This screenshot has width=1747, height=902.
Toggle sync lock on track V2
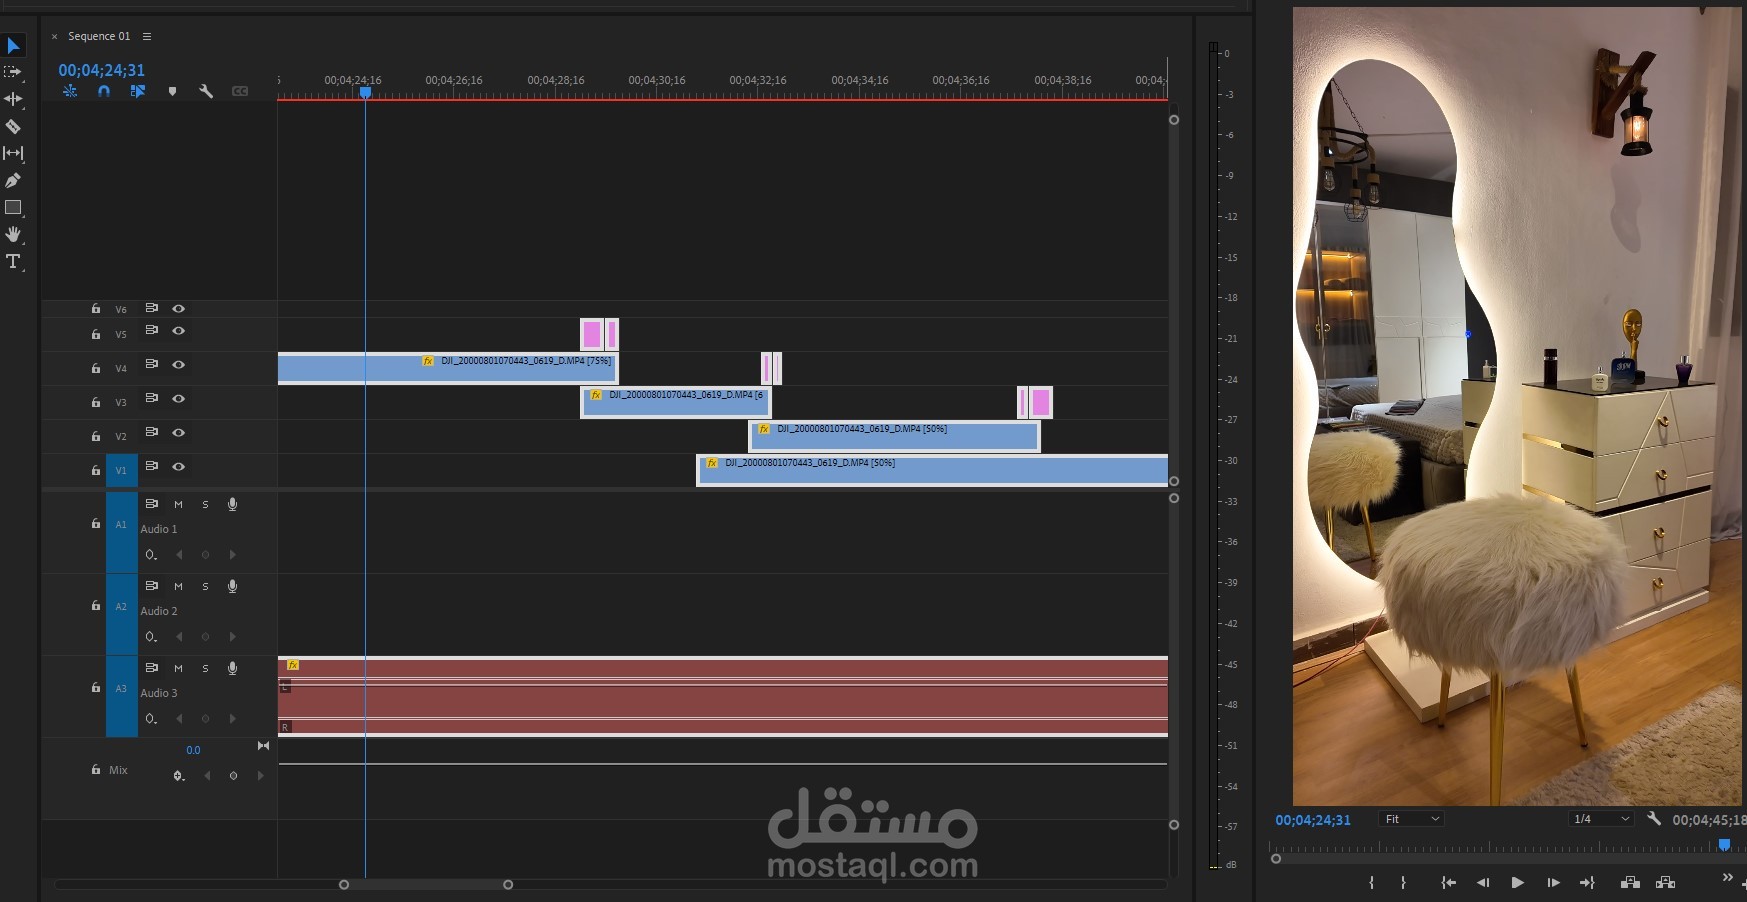pos(152,432)
